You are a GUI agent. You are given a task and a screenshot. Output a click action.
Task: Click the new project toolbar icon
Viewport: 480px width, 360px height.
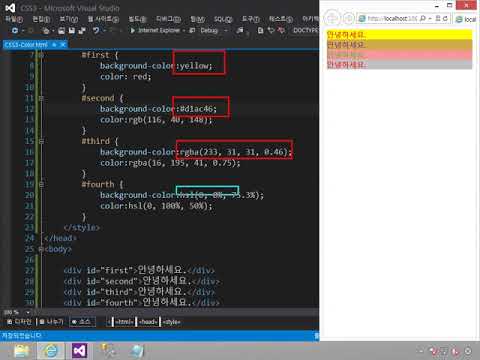click(x=46, y=30)
